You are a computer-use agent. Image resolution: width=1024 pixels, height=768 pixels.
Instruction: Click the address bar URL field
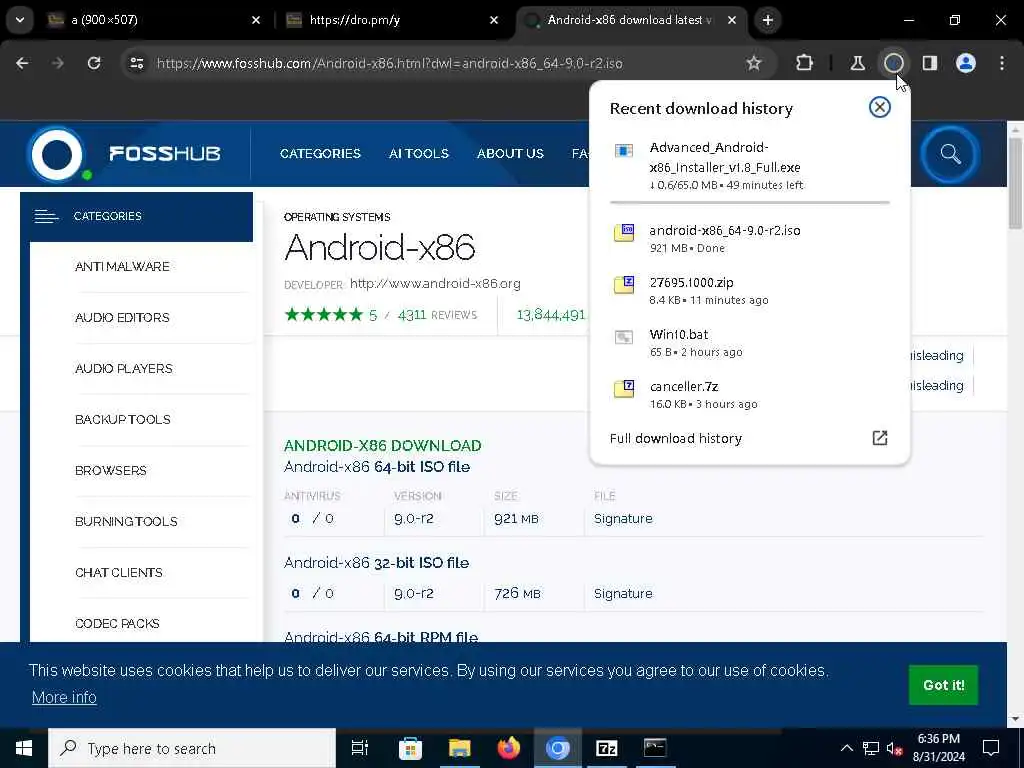point(389,63)
